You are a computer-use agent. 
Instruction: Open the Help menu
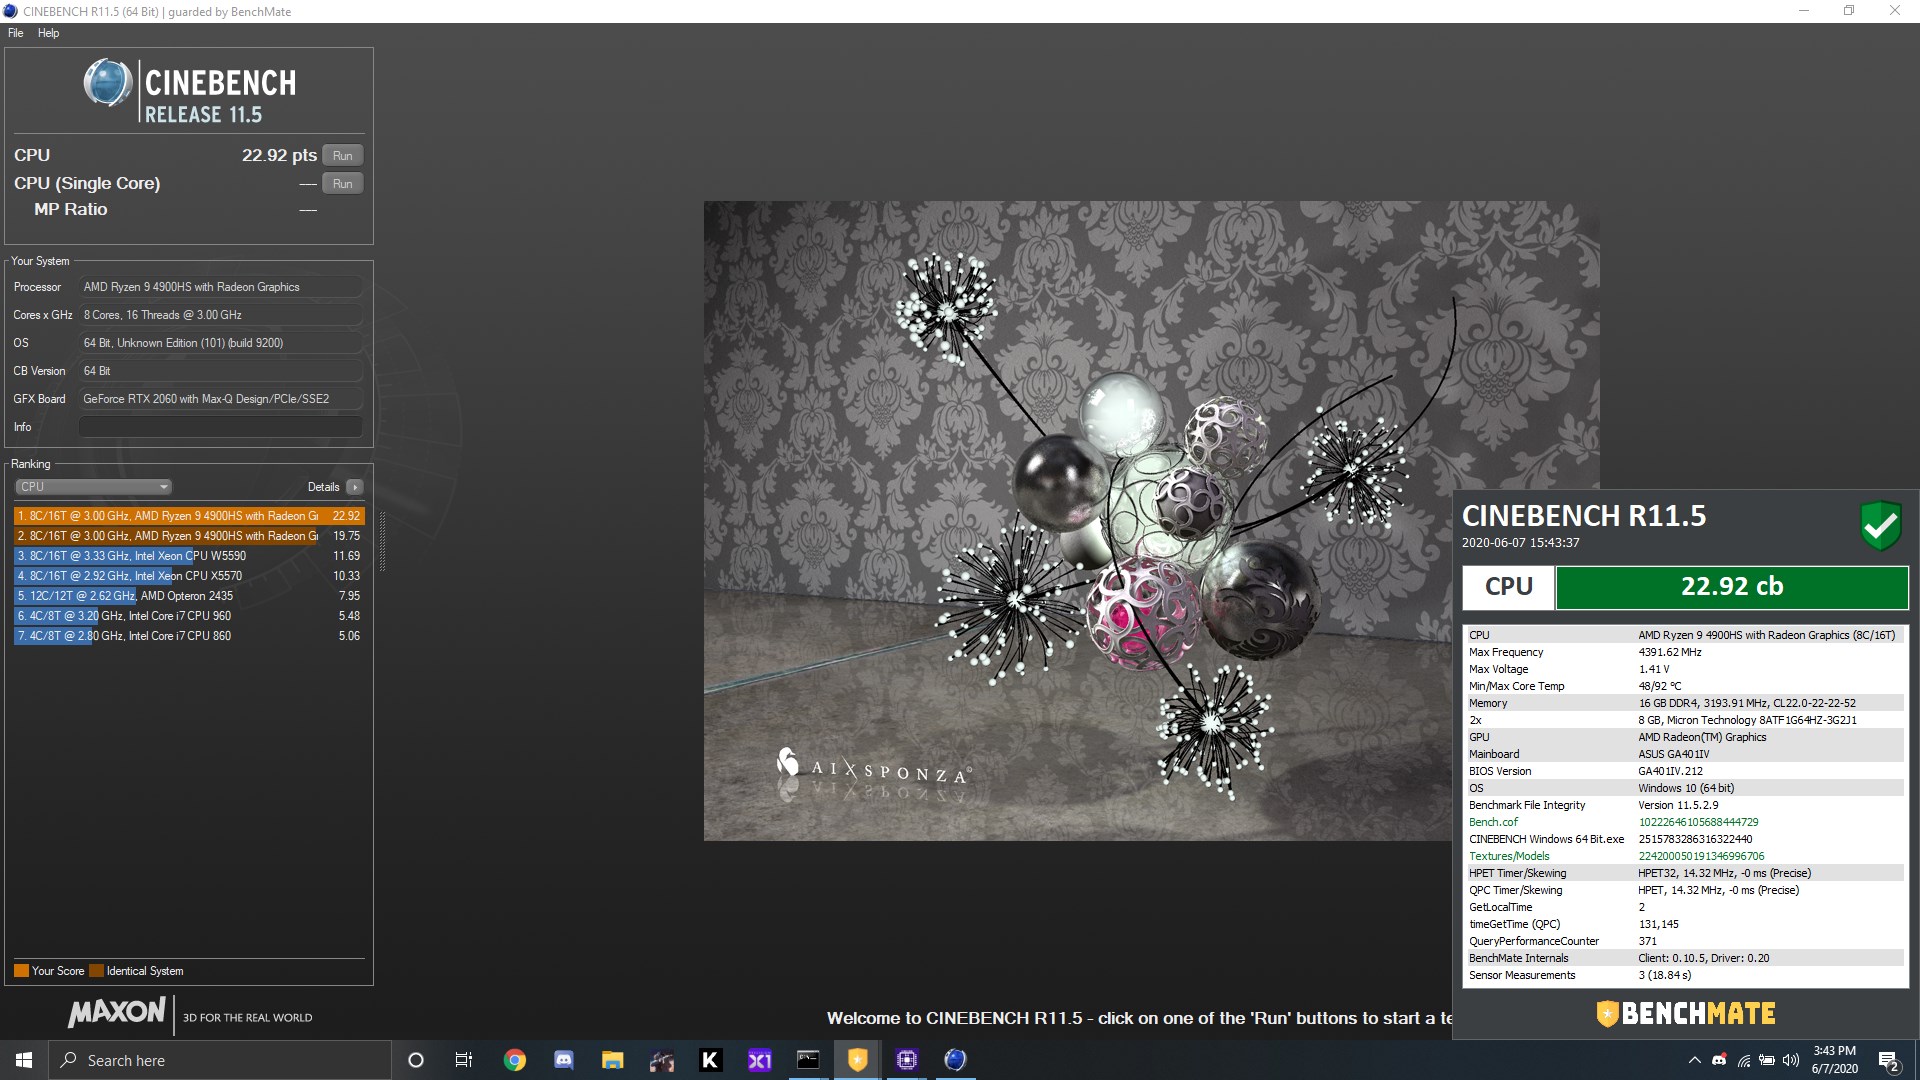tap(48, 33)
